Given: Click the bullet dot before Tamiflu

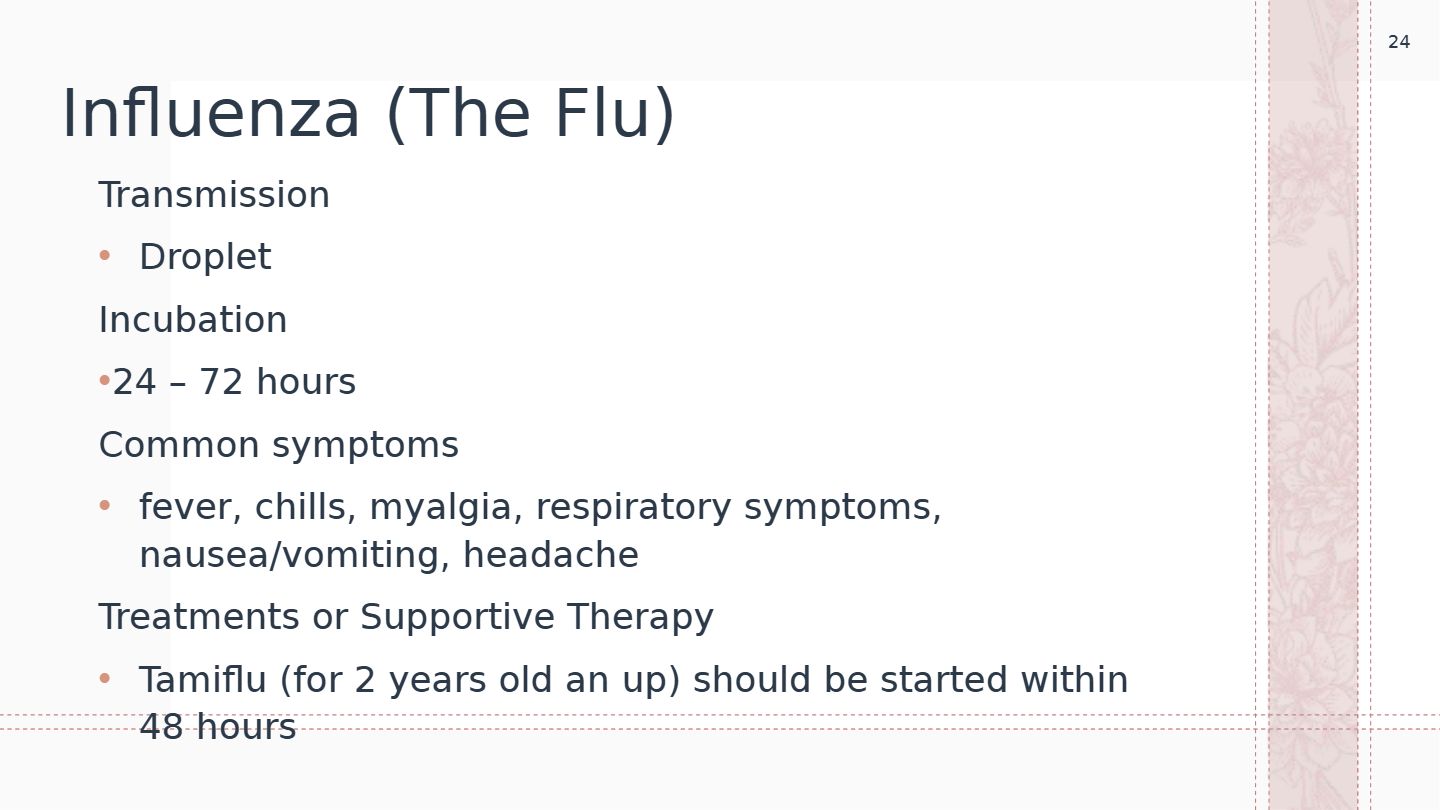Looking at the screenshot, I should 105,679.
